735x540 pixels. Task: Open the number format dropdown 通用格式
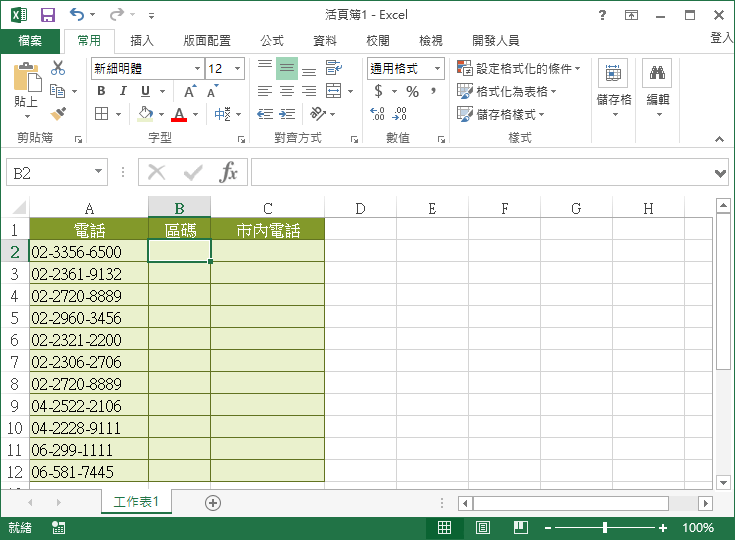(x=437, y=68)
